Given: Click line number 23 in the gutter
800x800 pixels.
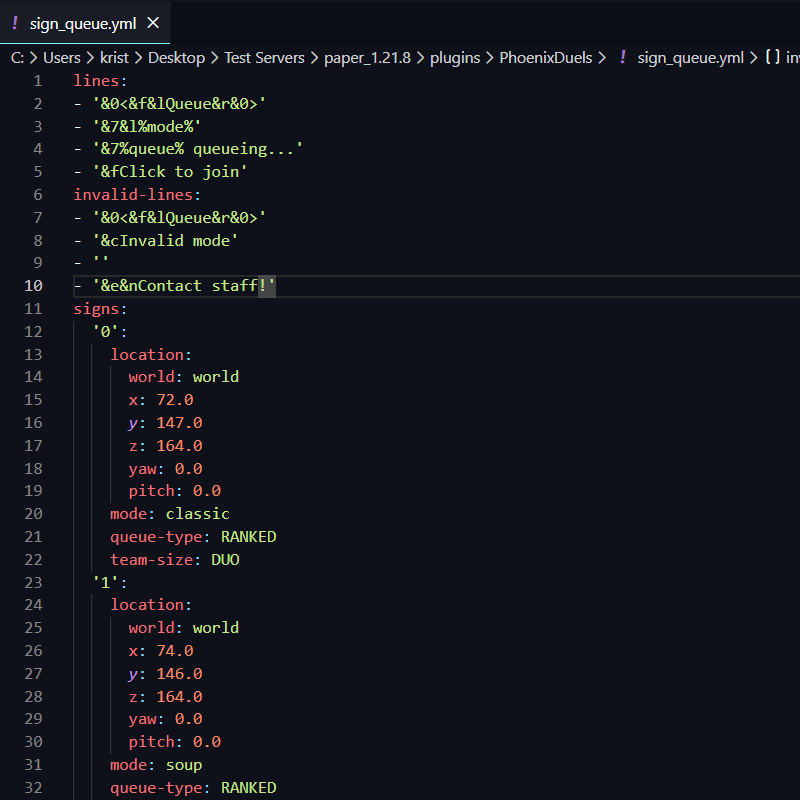Looking at the screenshot, I should 34,582.
